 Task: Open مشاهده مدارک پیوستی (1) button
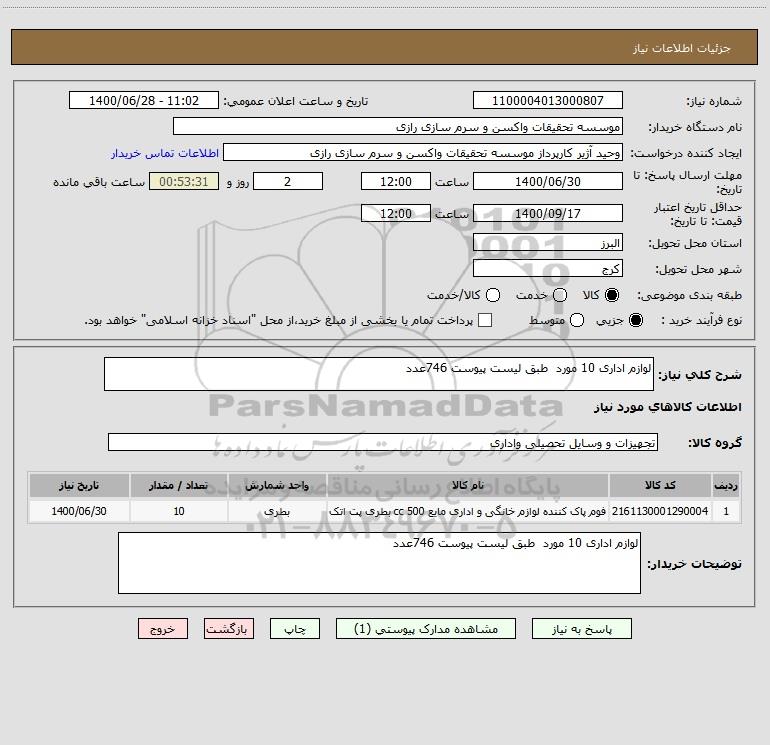[426, 629]
